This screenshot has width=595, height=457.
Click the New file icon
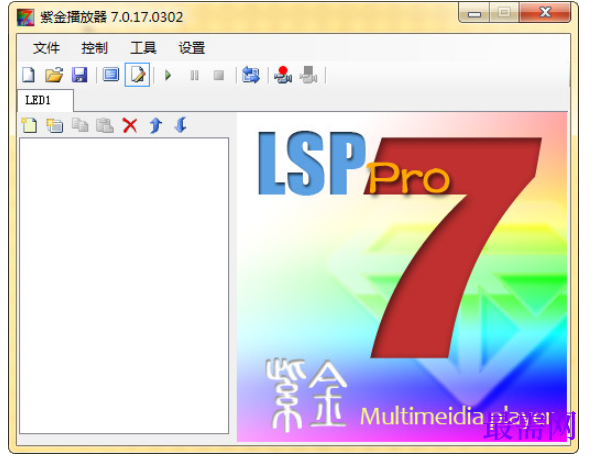(28, 75)
